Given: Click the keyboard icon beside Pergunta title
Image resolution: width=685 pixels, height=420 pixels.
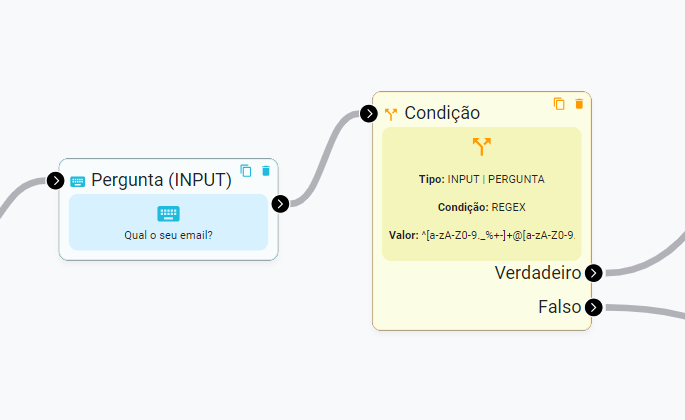Looking at the screenshot, I should tap(78, 181).
